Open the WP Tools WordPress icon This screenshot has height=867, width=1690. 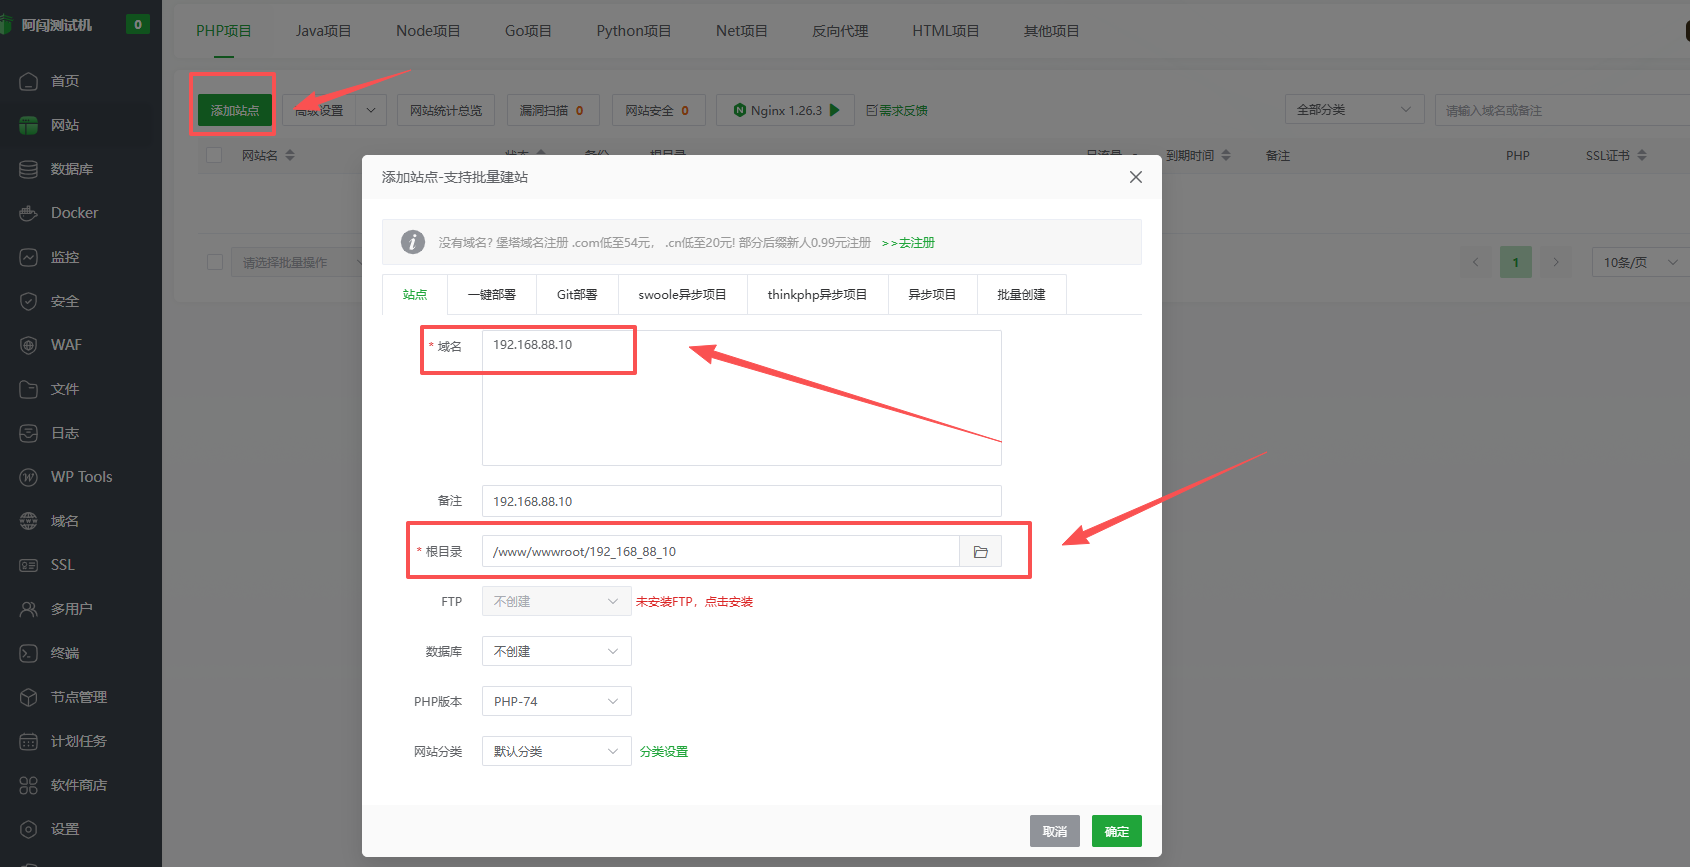(29, 477)
